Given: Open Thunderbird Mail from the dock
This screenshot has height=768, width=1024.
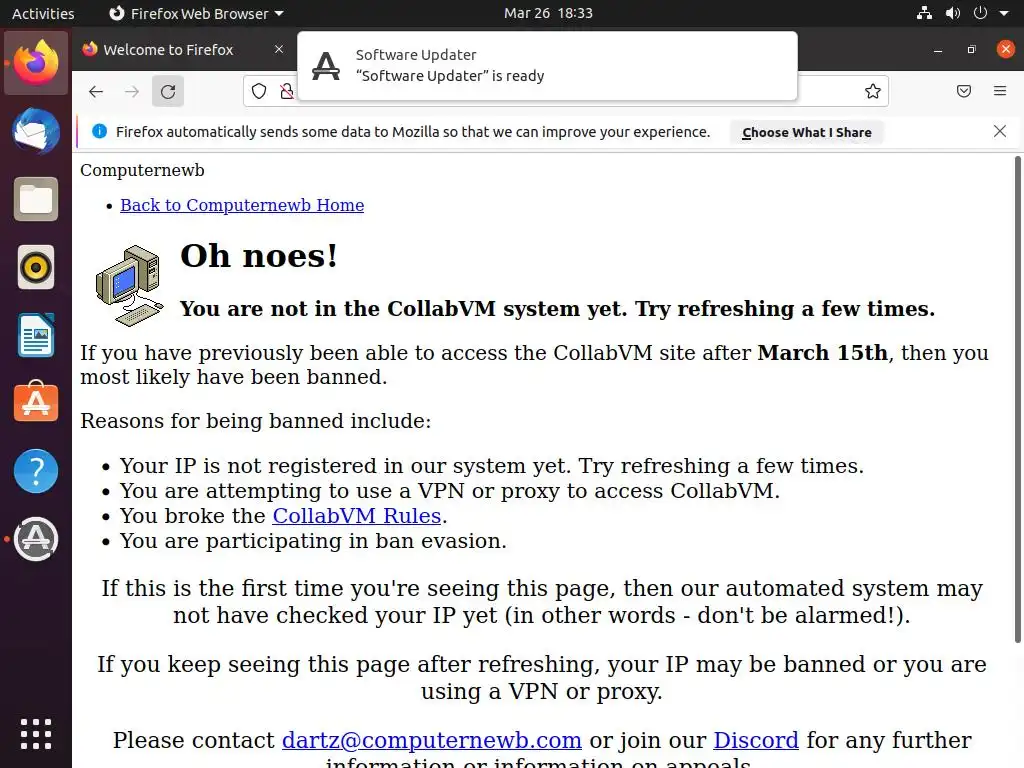Looking at the screenshot, I should click(36, 131).
